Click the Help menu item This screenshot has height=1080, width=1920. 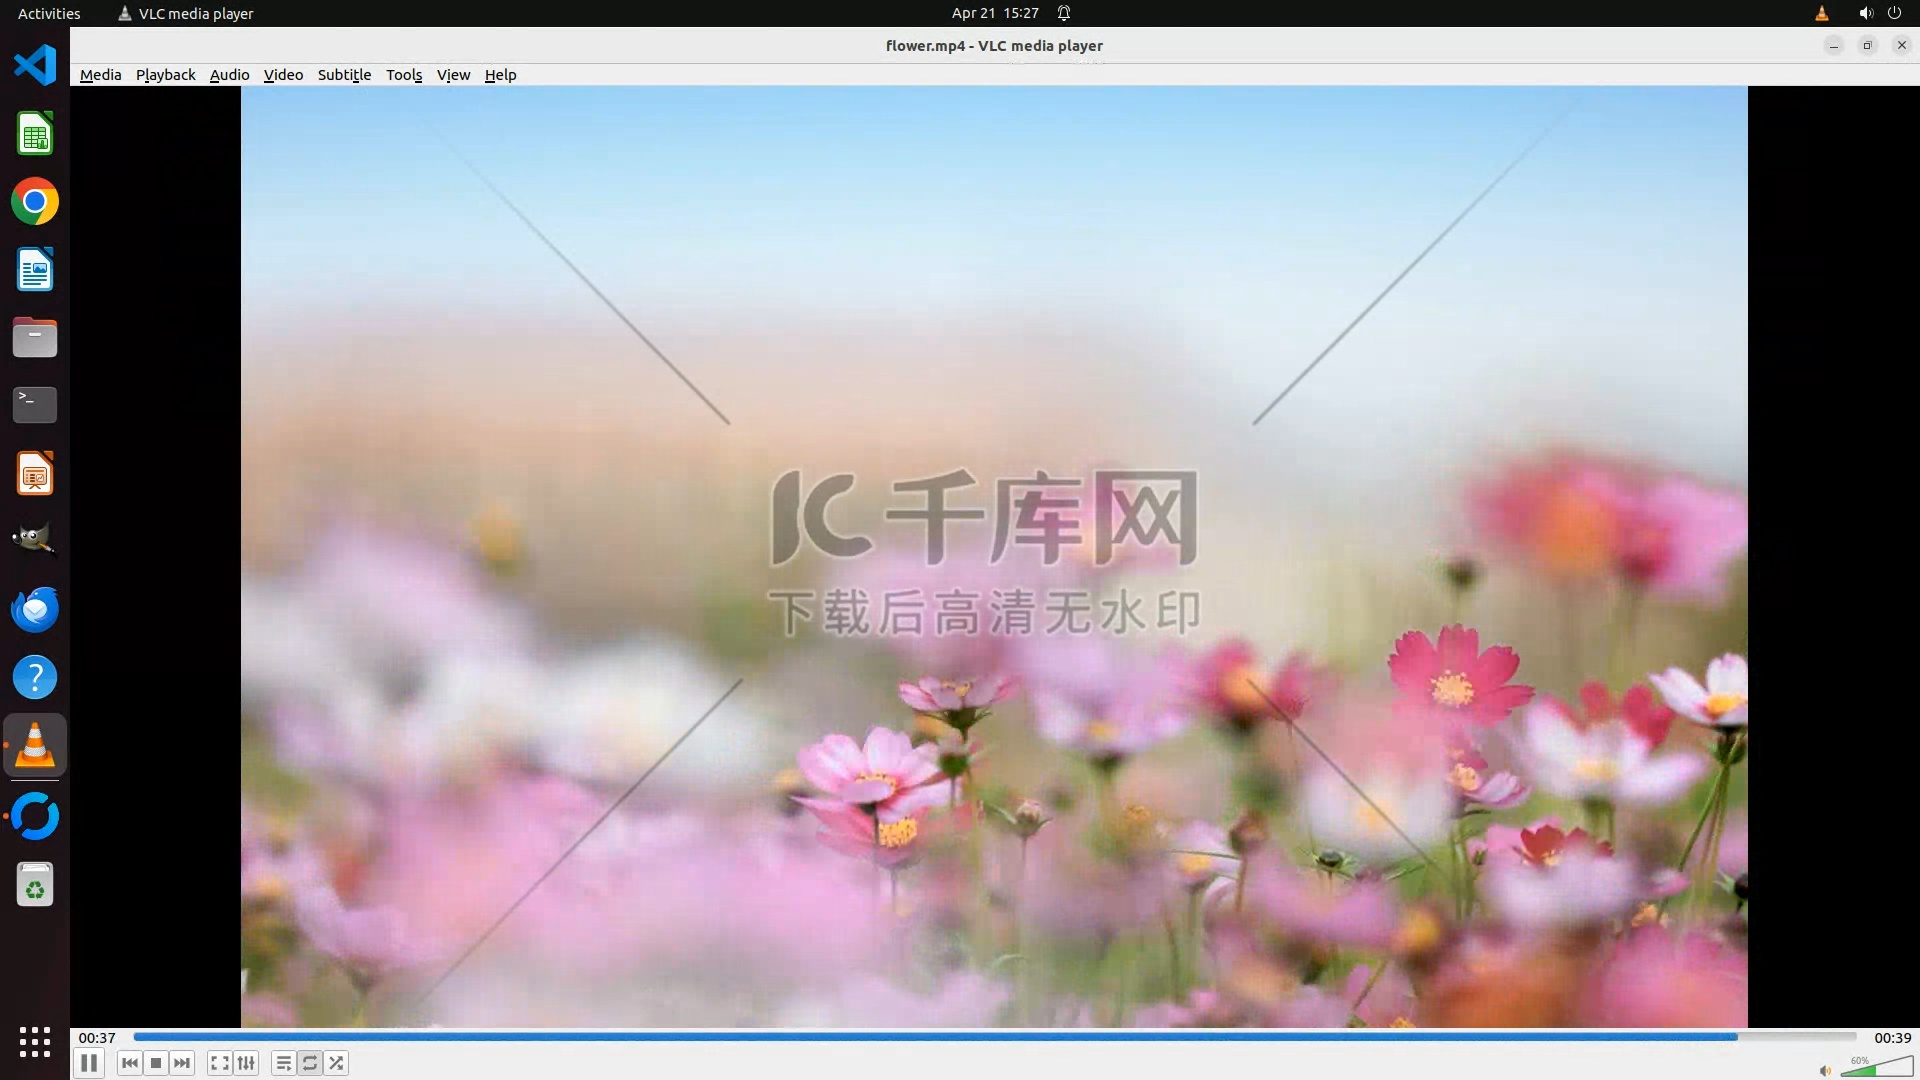(500, 75)
